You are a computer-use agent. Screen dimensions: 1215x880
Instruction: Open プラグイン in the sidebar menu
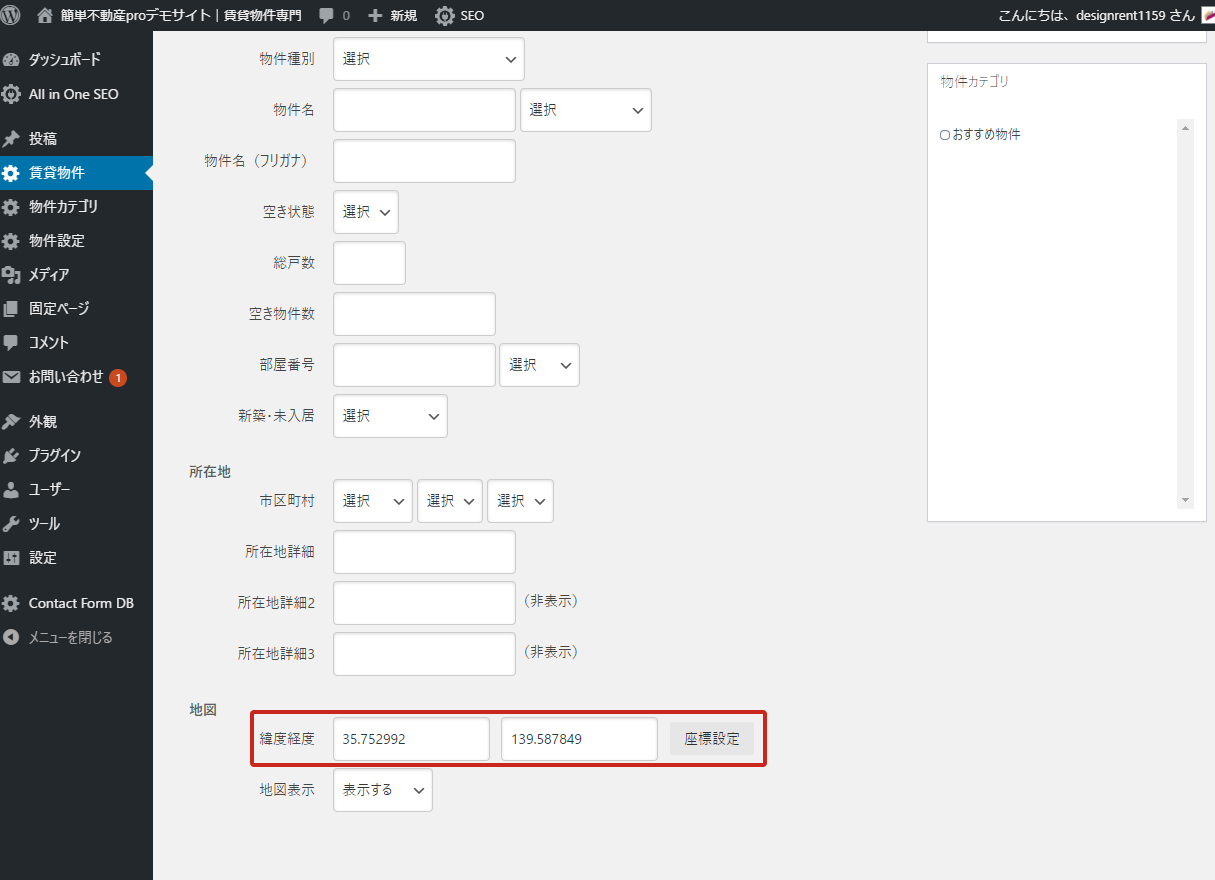click(x=54, y=456)
